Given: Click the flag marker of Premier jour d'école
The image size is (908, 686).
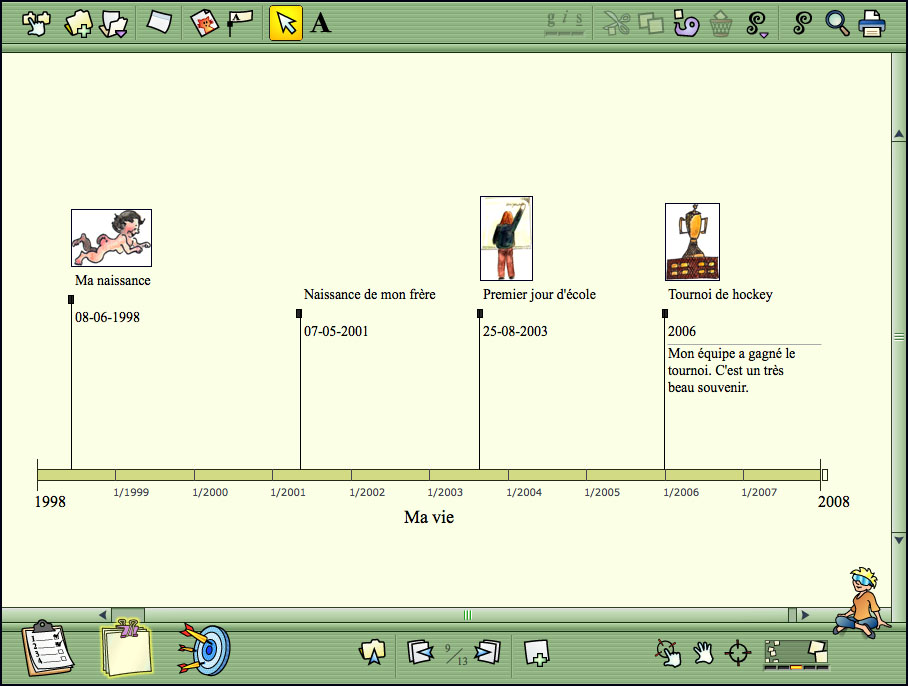Looking at the screenshot, I should click(479, 313).
